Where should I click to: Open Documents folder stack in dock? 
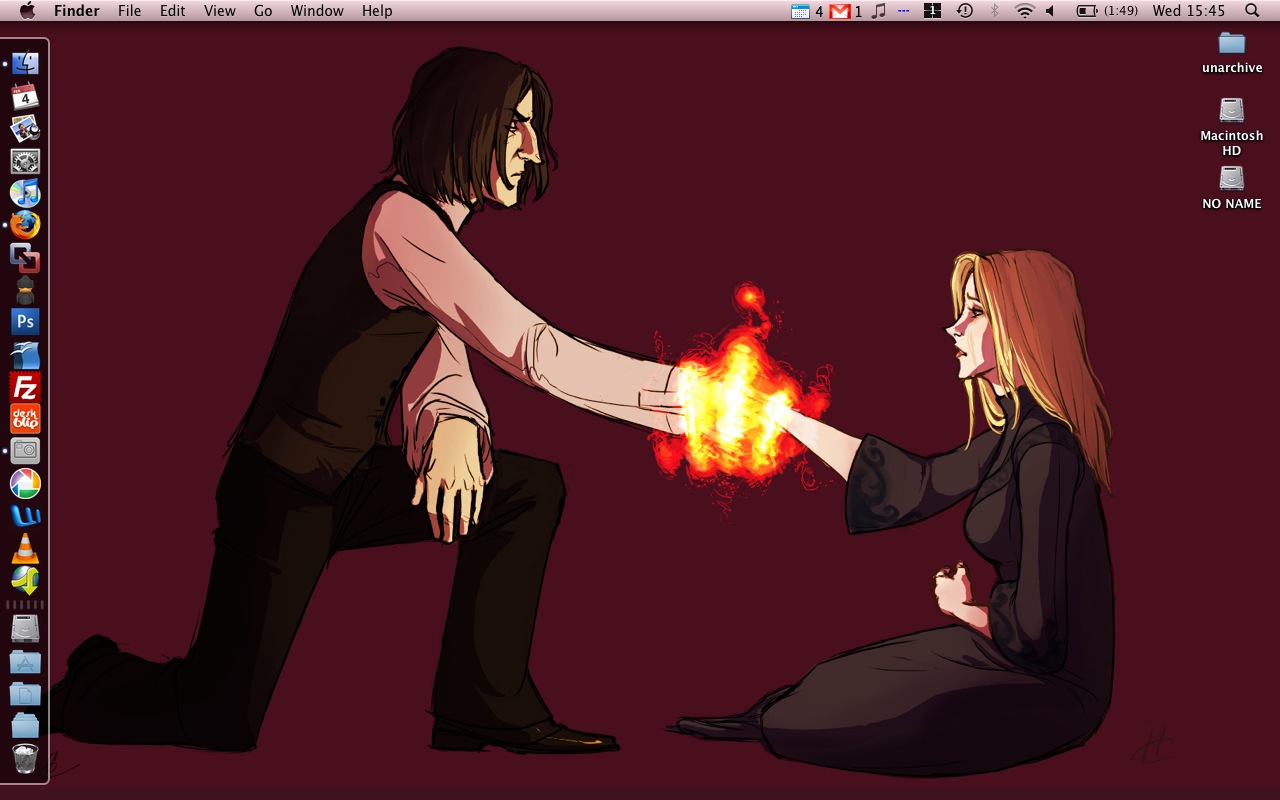[x=25, y=693]
